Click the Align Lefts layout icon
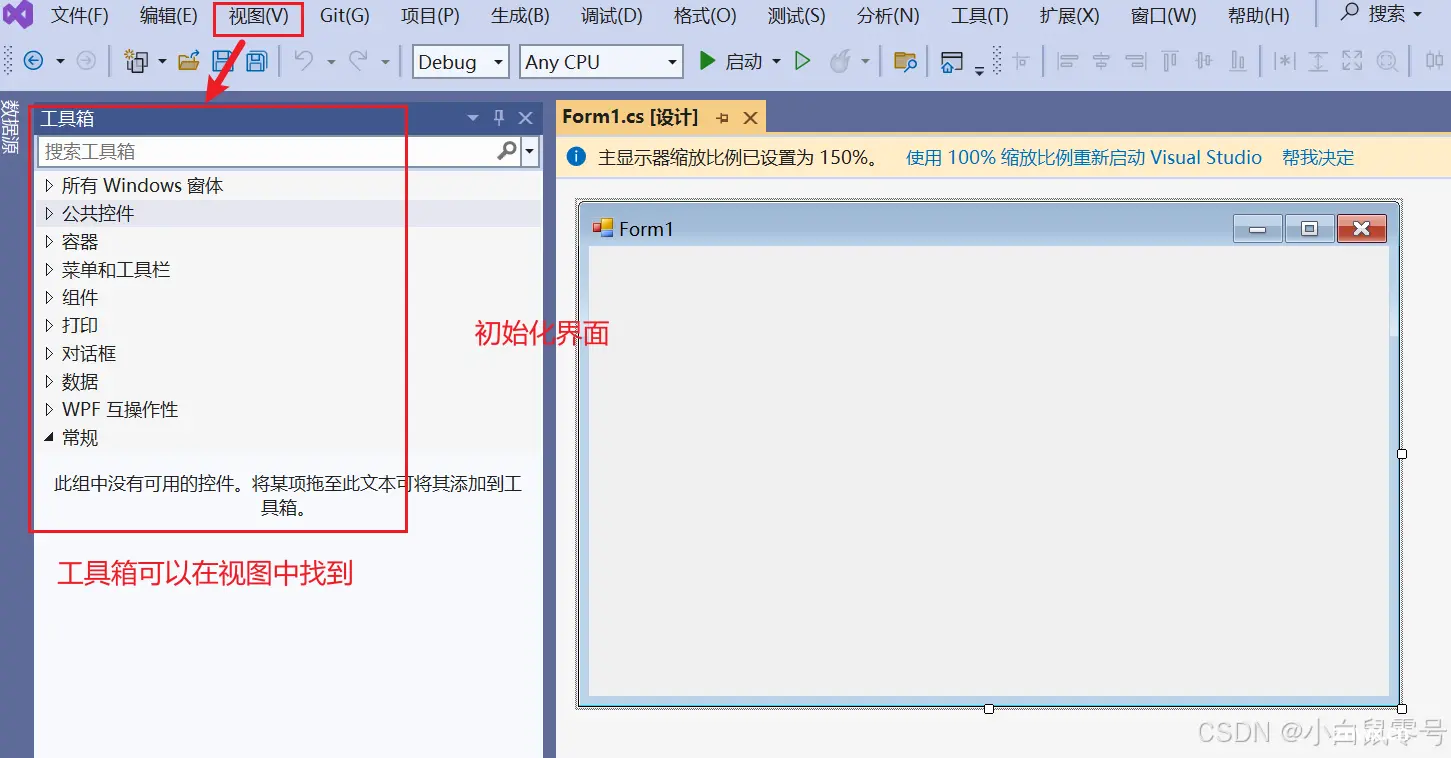This screenshot has width=1451, height=758. 1068,61
